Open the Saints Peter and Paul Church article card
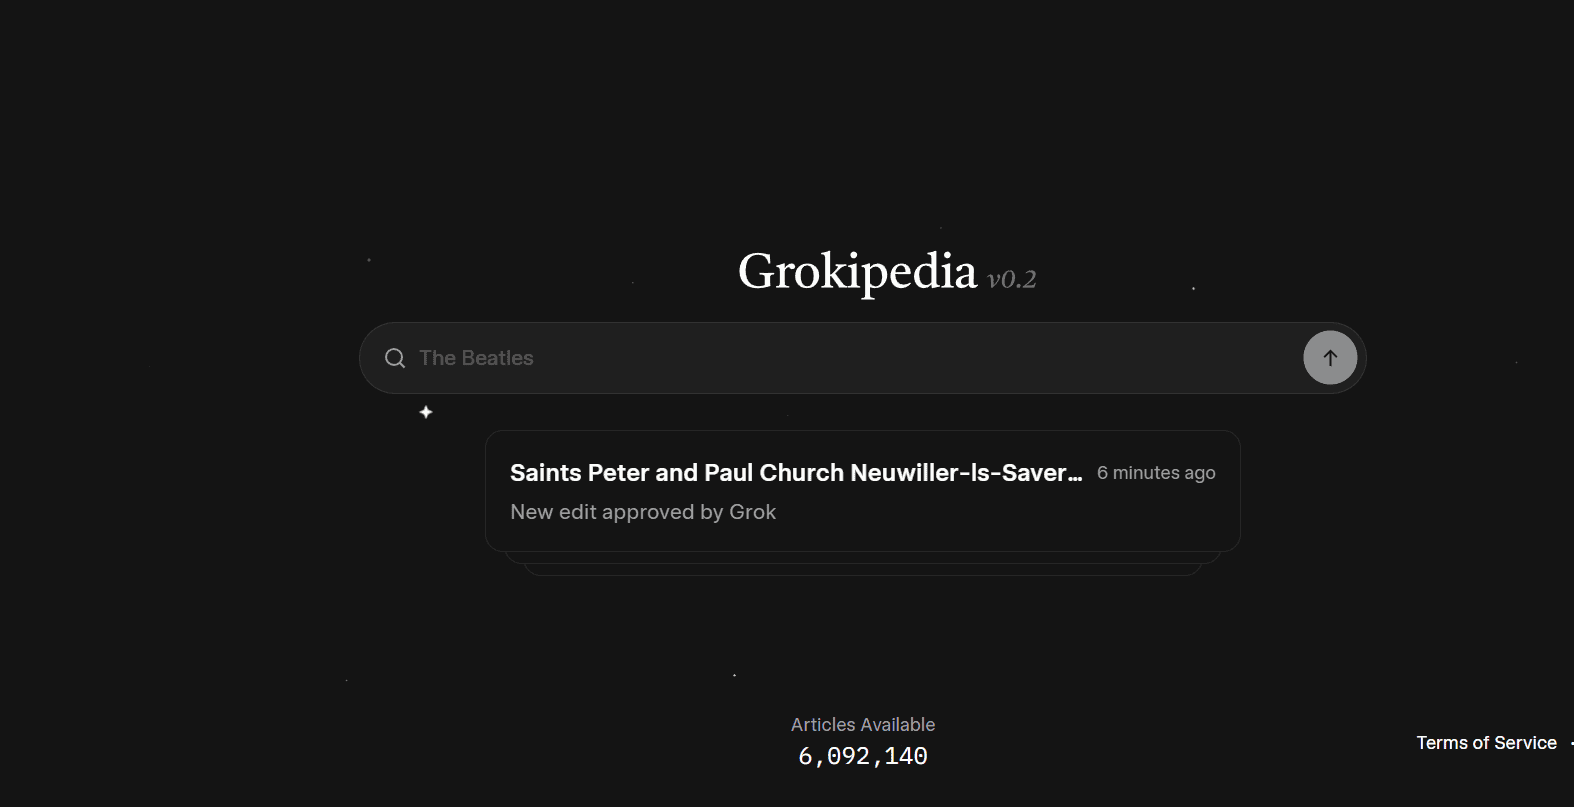This screenshot has width=1574, height=807. [795, 472]
